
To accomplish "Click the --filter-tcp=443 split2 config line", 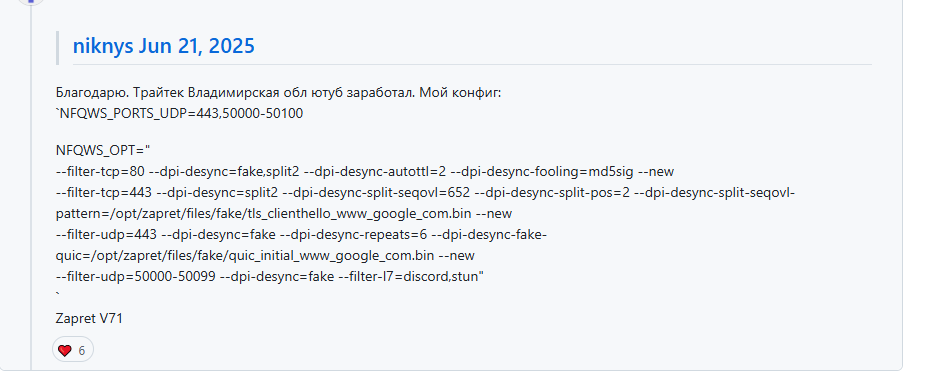I will 425,193.
